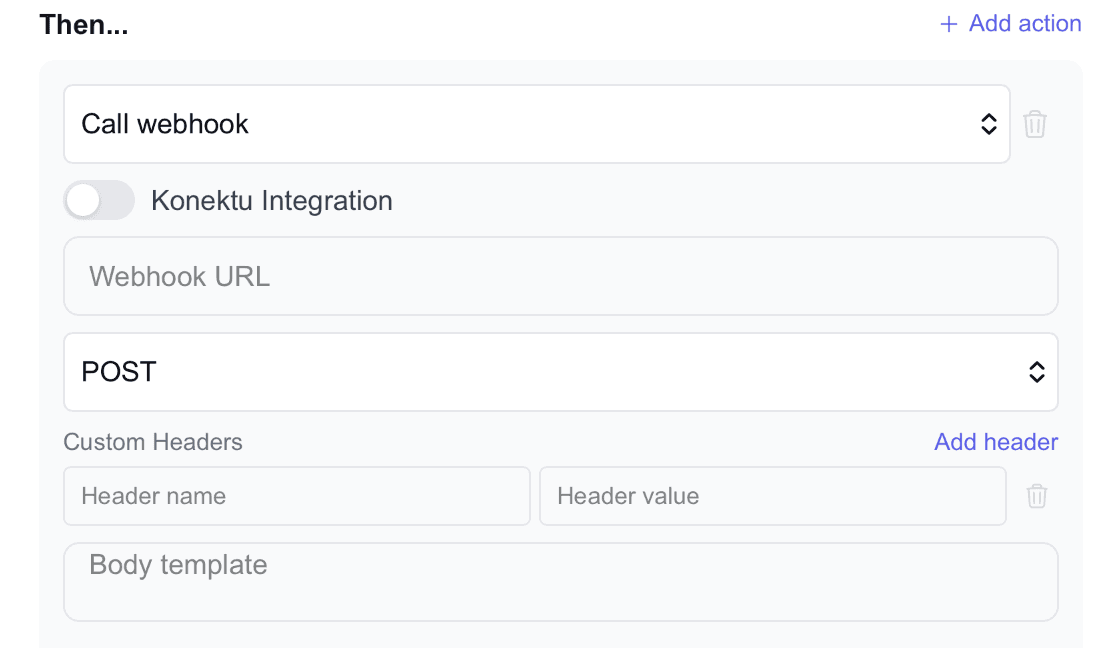1112x648 pixels.
Task: Focus the Webhook URL input field
Action: click(x=560, y=276)
